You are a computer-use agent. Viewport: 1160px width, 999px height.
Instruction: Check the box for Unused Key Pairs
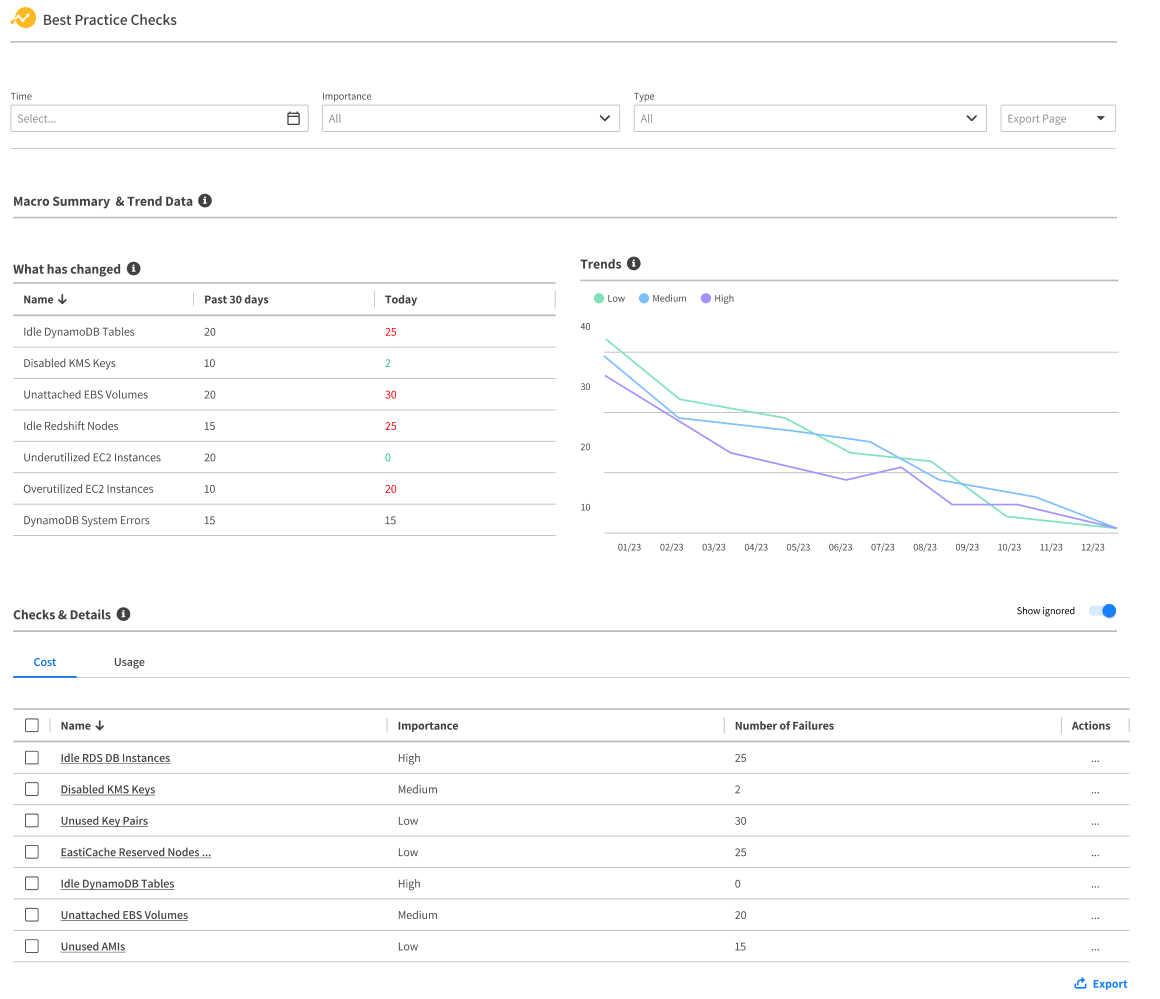click(32, 820)
